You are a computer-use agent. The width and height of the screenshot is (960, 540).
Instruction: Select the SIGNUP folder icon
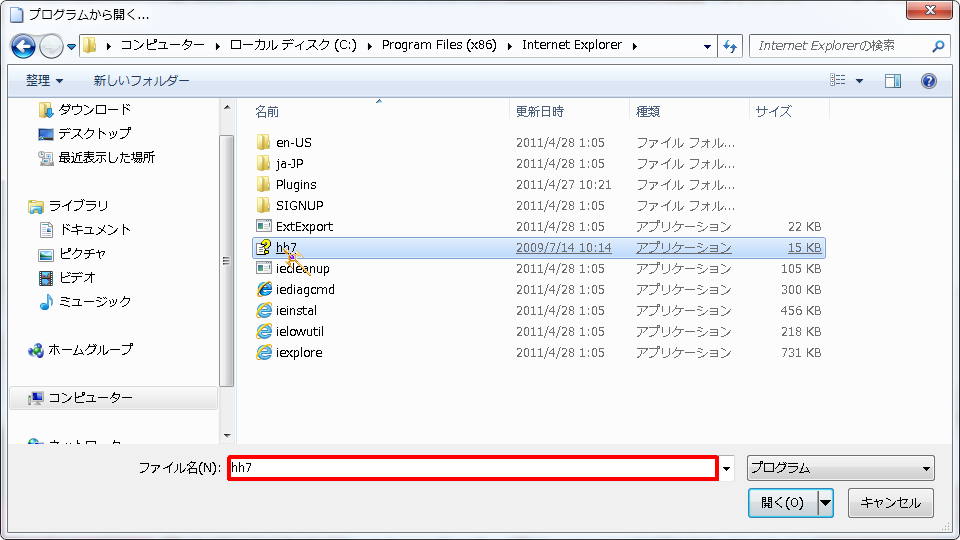[x=263, y=205]
